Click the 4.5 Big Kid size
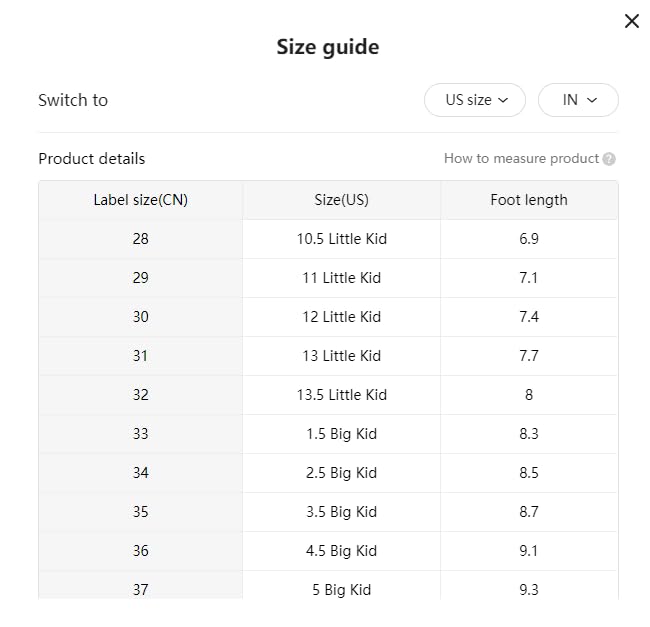The image size is (650, 627). point(341,551)
